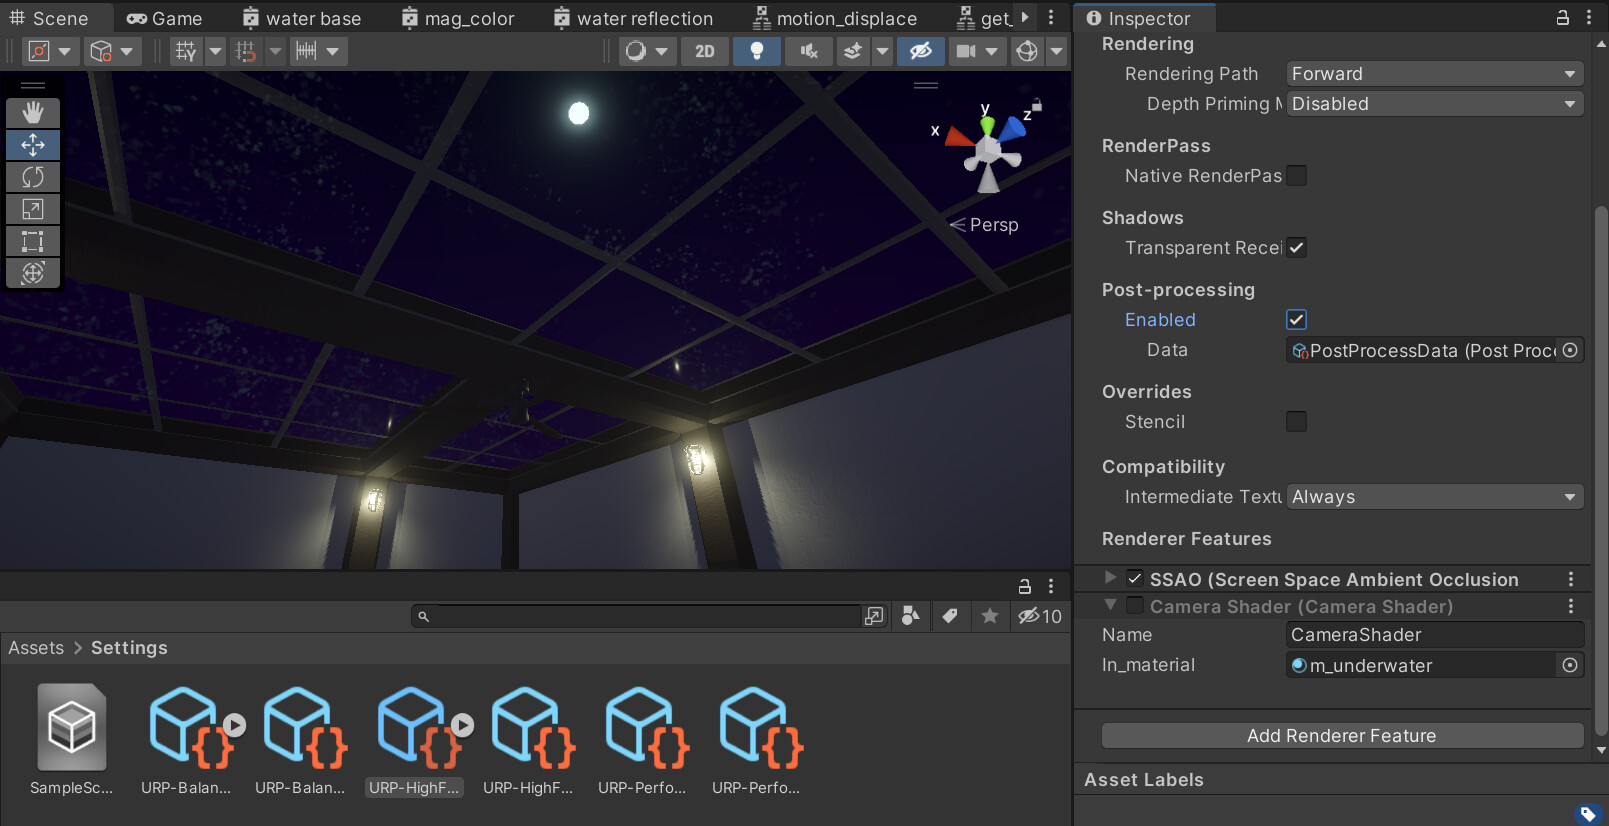Screen dimensions: 1609x826
Task: Toggle scene lighting bulb icon
Action: [x=757, y=51]
